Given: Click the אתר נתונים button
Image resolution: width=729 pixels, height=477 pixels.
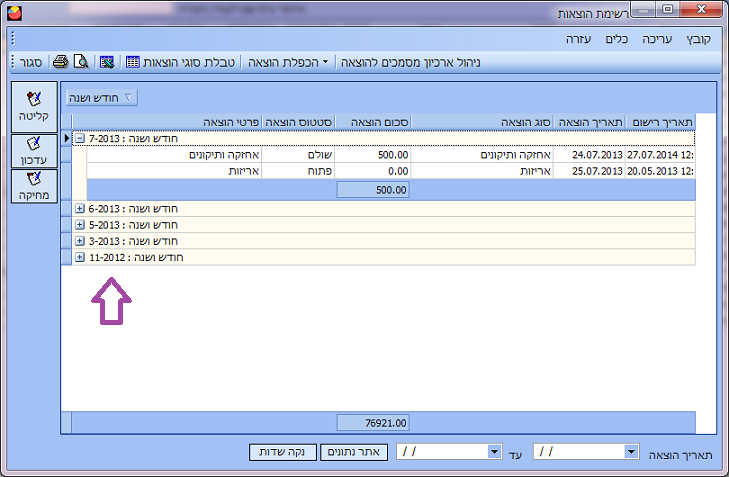Looking at the screenshot, I should coord(353,452).
